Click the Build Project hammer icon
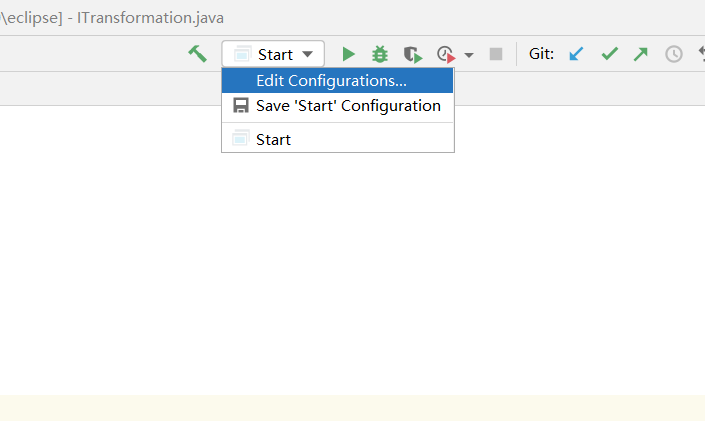Image resolution: width=705 pixels, height=430 pixels. pos(198,54)
